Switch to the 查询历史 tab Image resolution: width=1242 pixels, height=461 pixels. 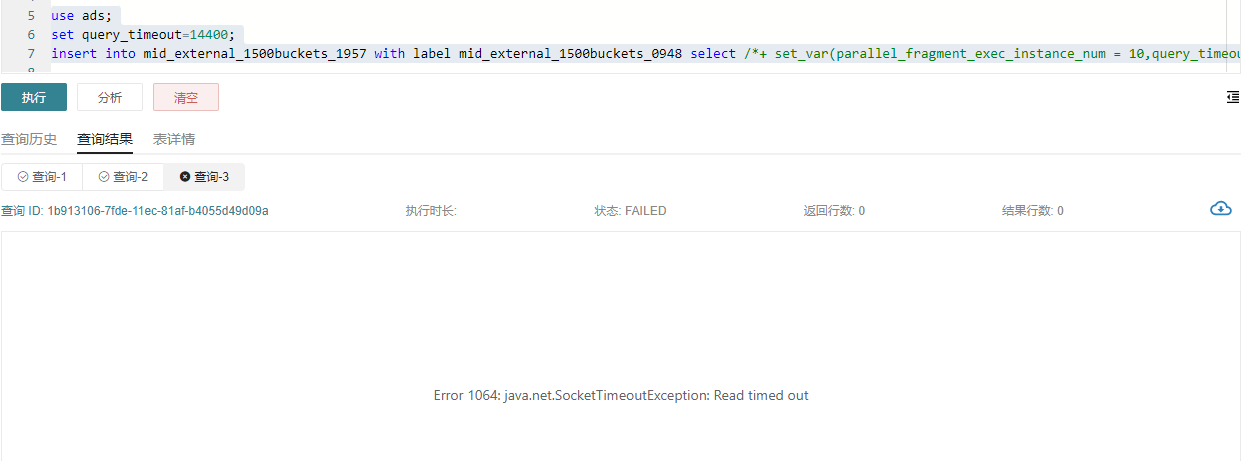point(29,139)
